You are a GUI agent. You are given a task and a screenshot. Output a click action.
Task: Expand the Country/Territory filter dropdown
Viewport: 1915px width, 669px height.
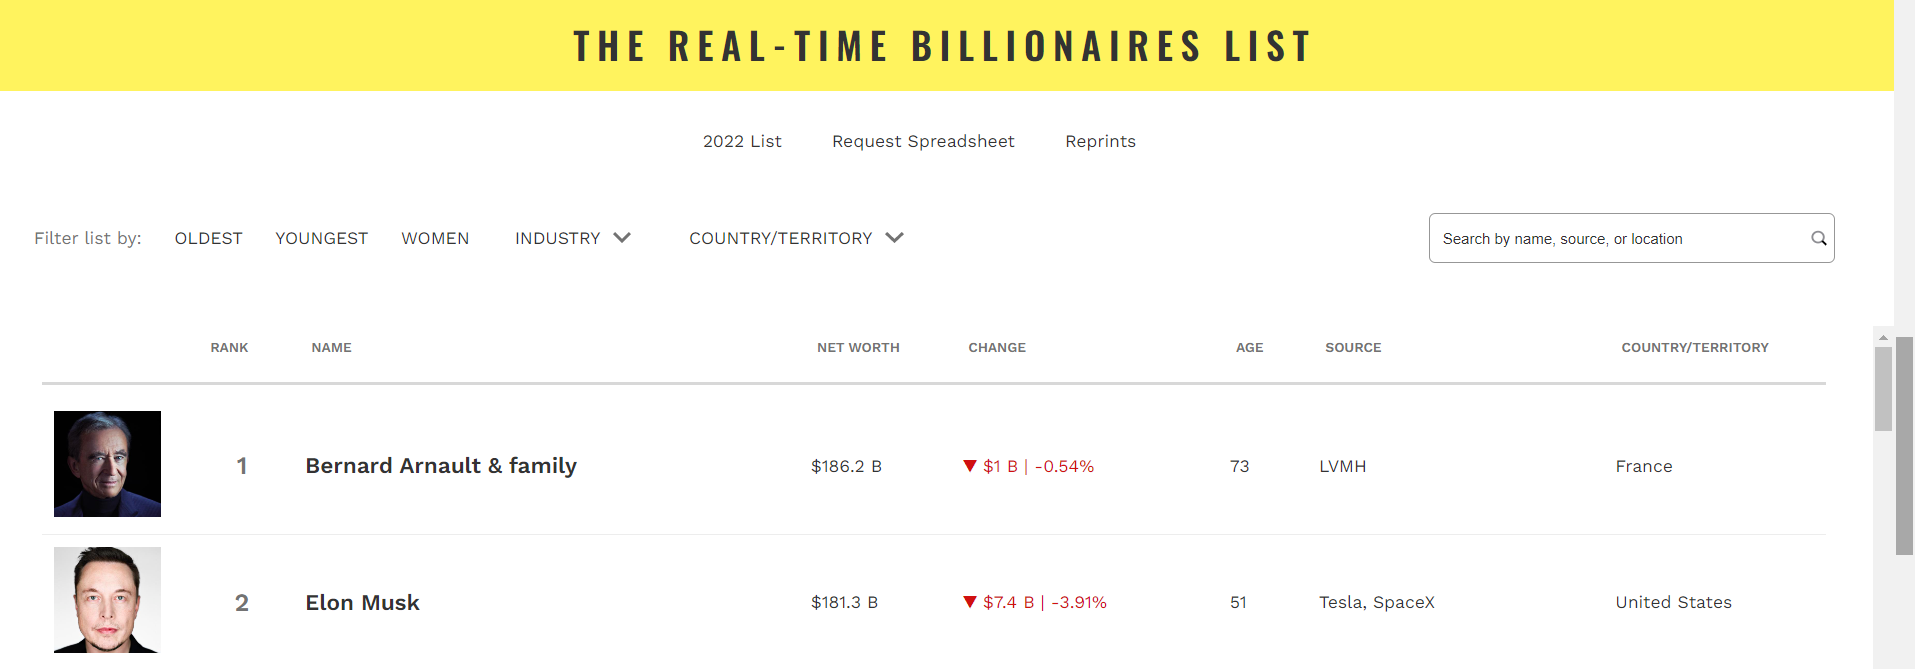pyautogui.click(x=781, y=238)
